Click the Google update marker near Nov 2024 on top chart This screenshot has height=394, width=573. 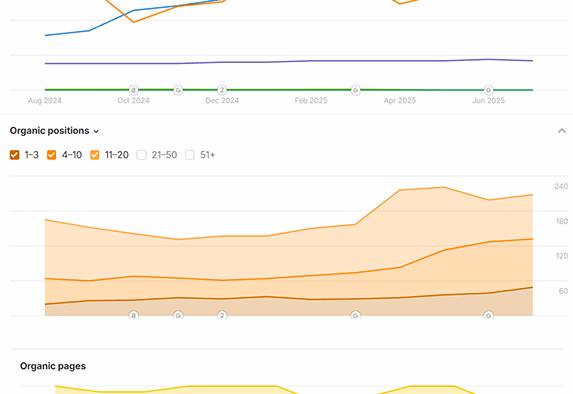[x=178, y=90]
